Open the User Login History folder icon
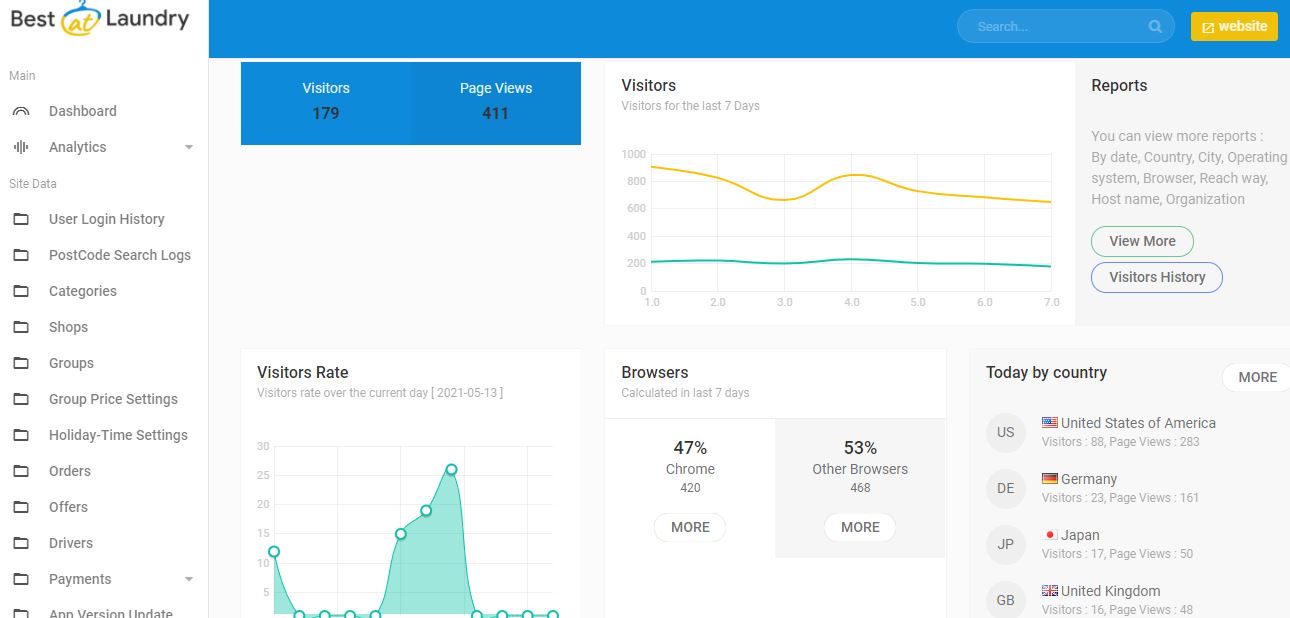The width and height of the screenshot is (1290, 618). point(22,219)
